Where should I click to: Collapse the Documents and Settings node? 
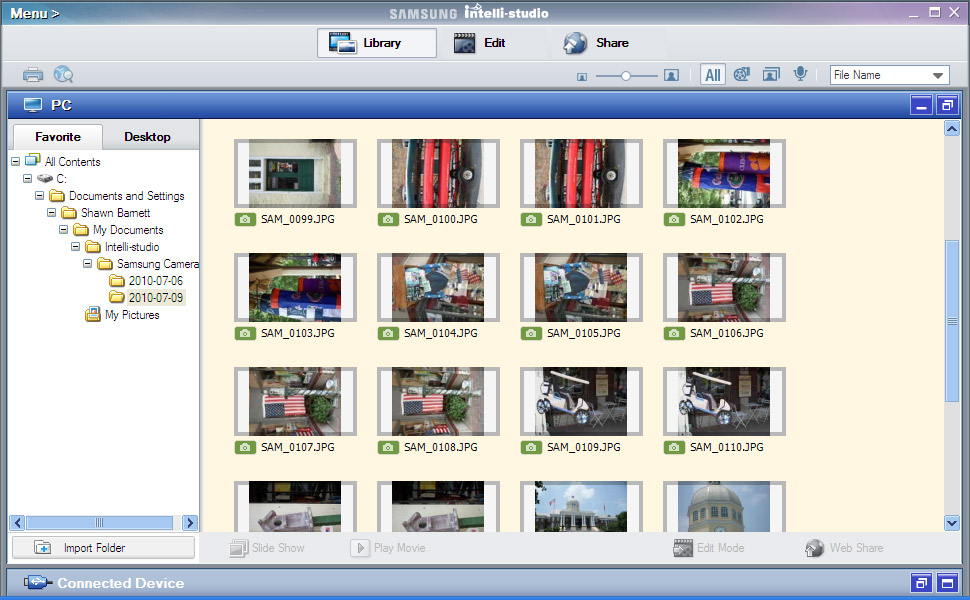[40, 196]
